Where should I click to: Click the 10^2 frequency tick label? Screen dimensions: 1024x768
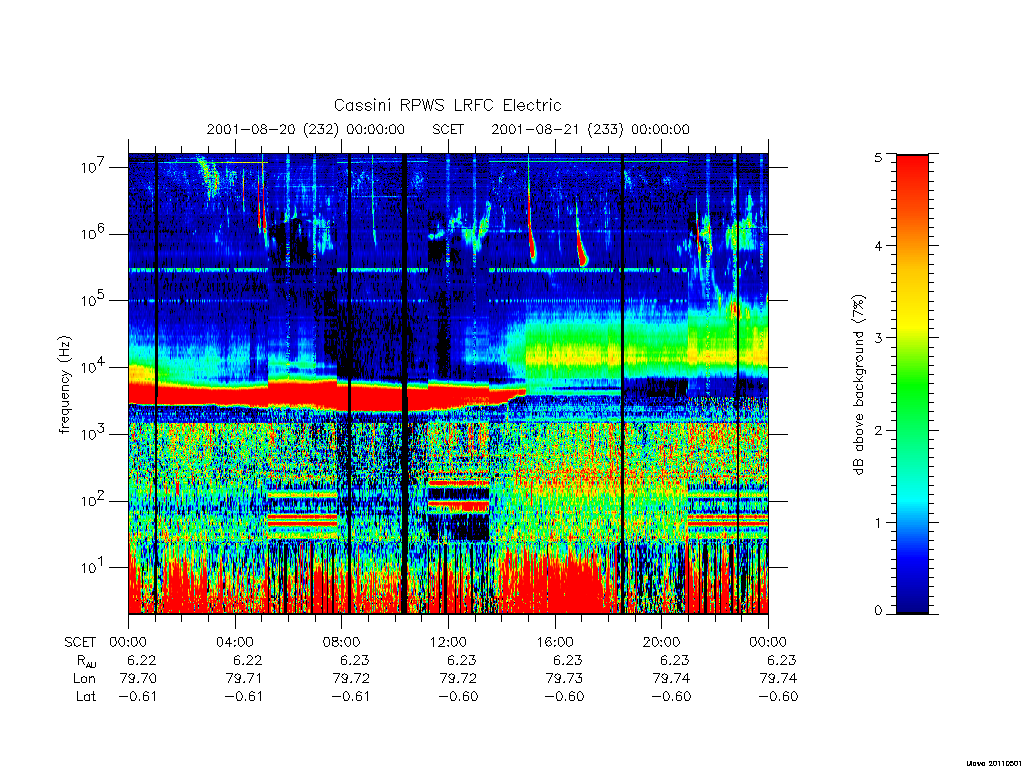tap(94, 501)
